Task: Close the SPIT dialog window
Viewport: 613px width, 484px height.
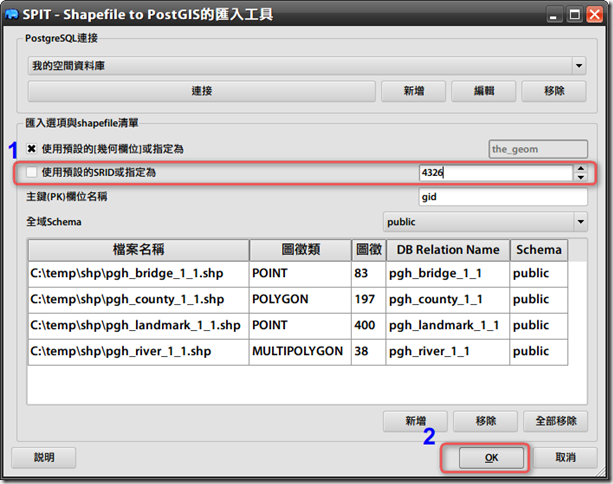Action: coord(595,15)
